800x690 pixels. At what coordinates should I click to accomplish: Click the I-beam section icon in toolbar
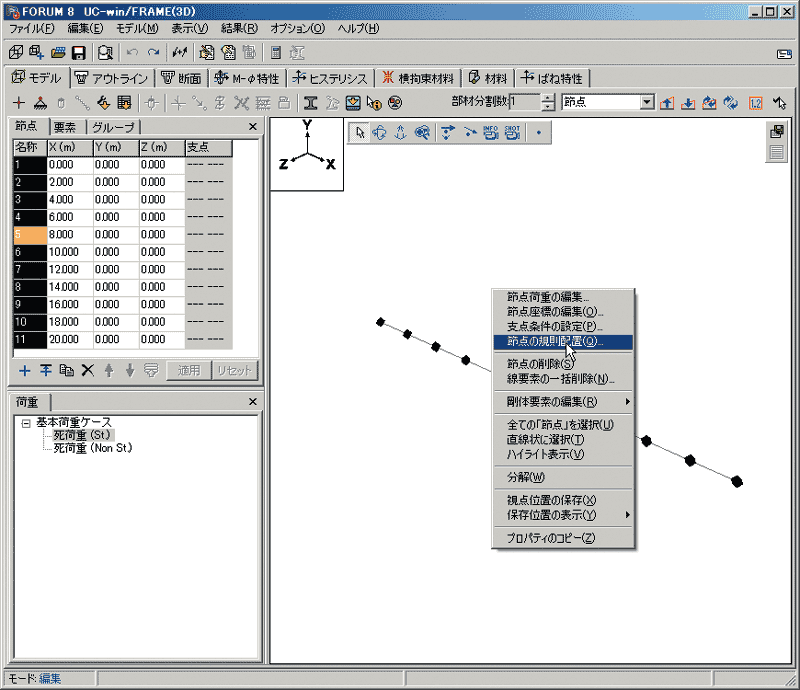311,103
